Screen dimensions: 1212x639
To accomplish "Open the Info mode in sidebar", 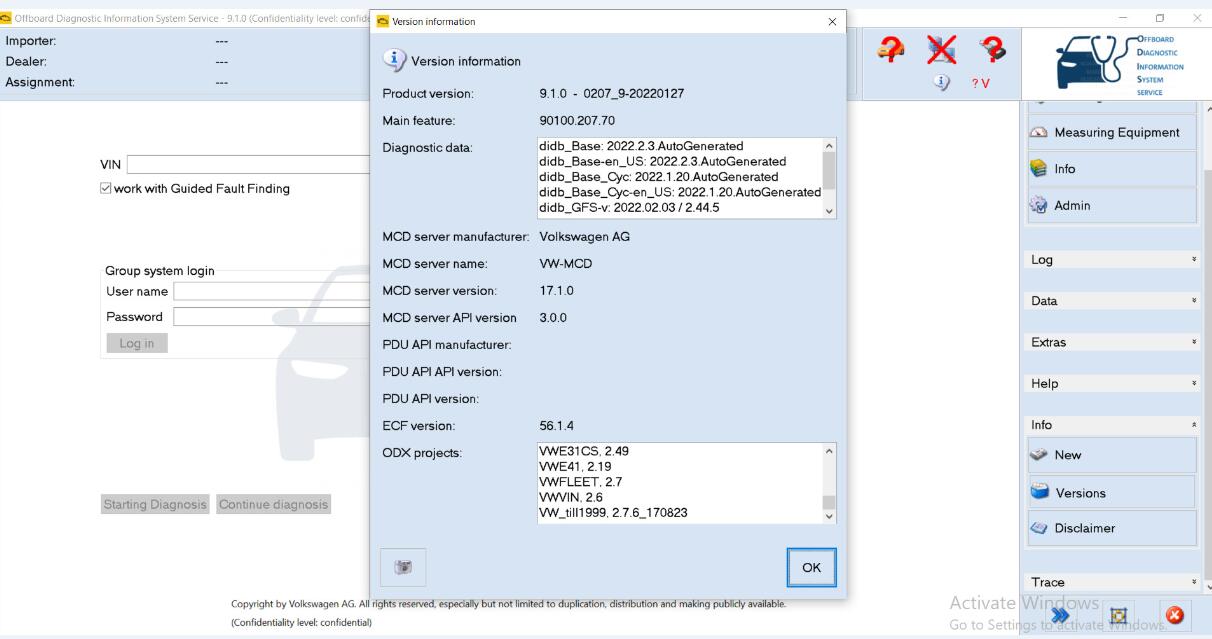I will [1112, 169].
